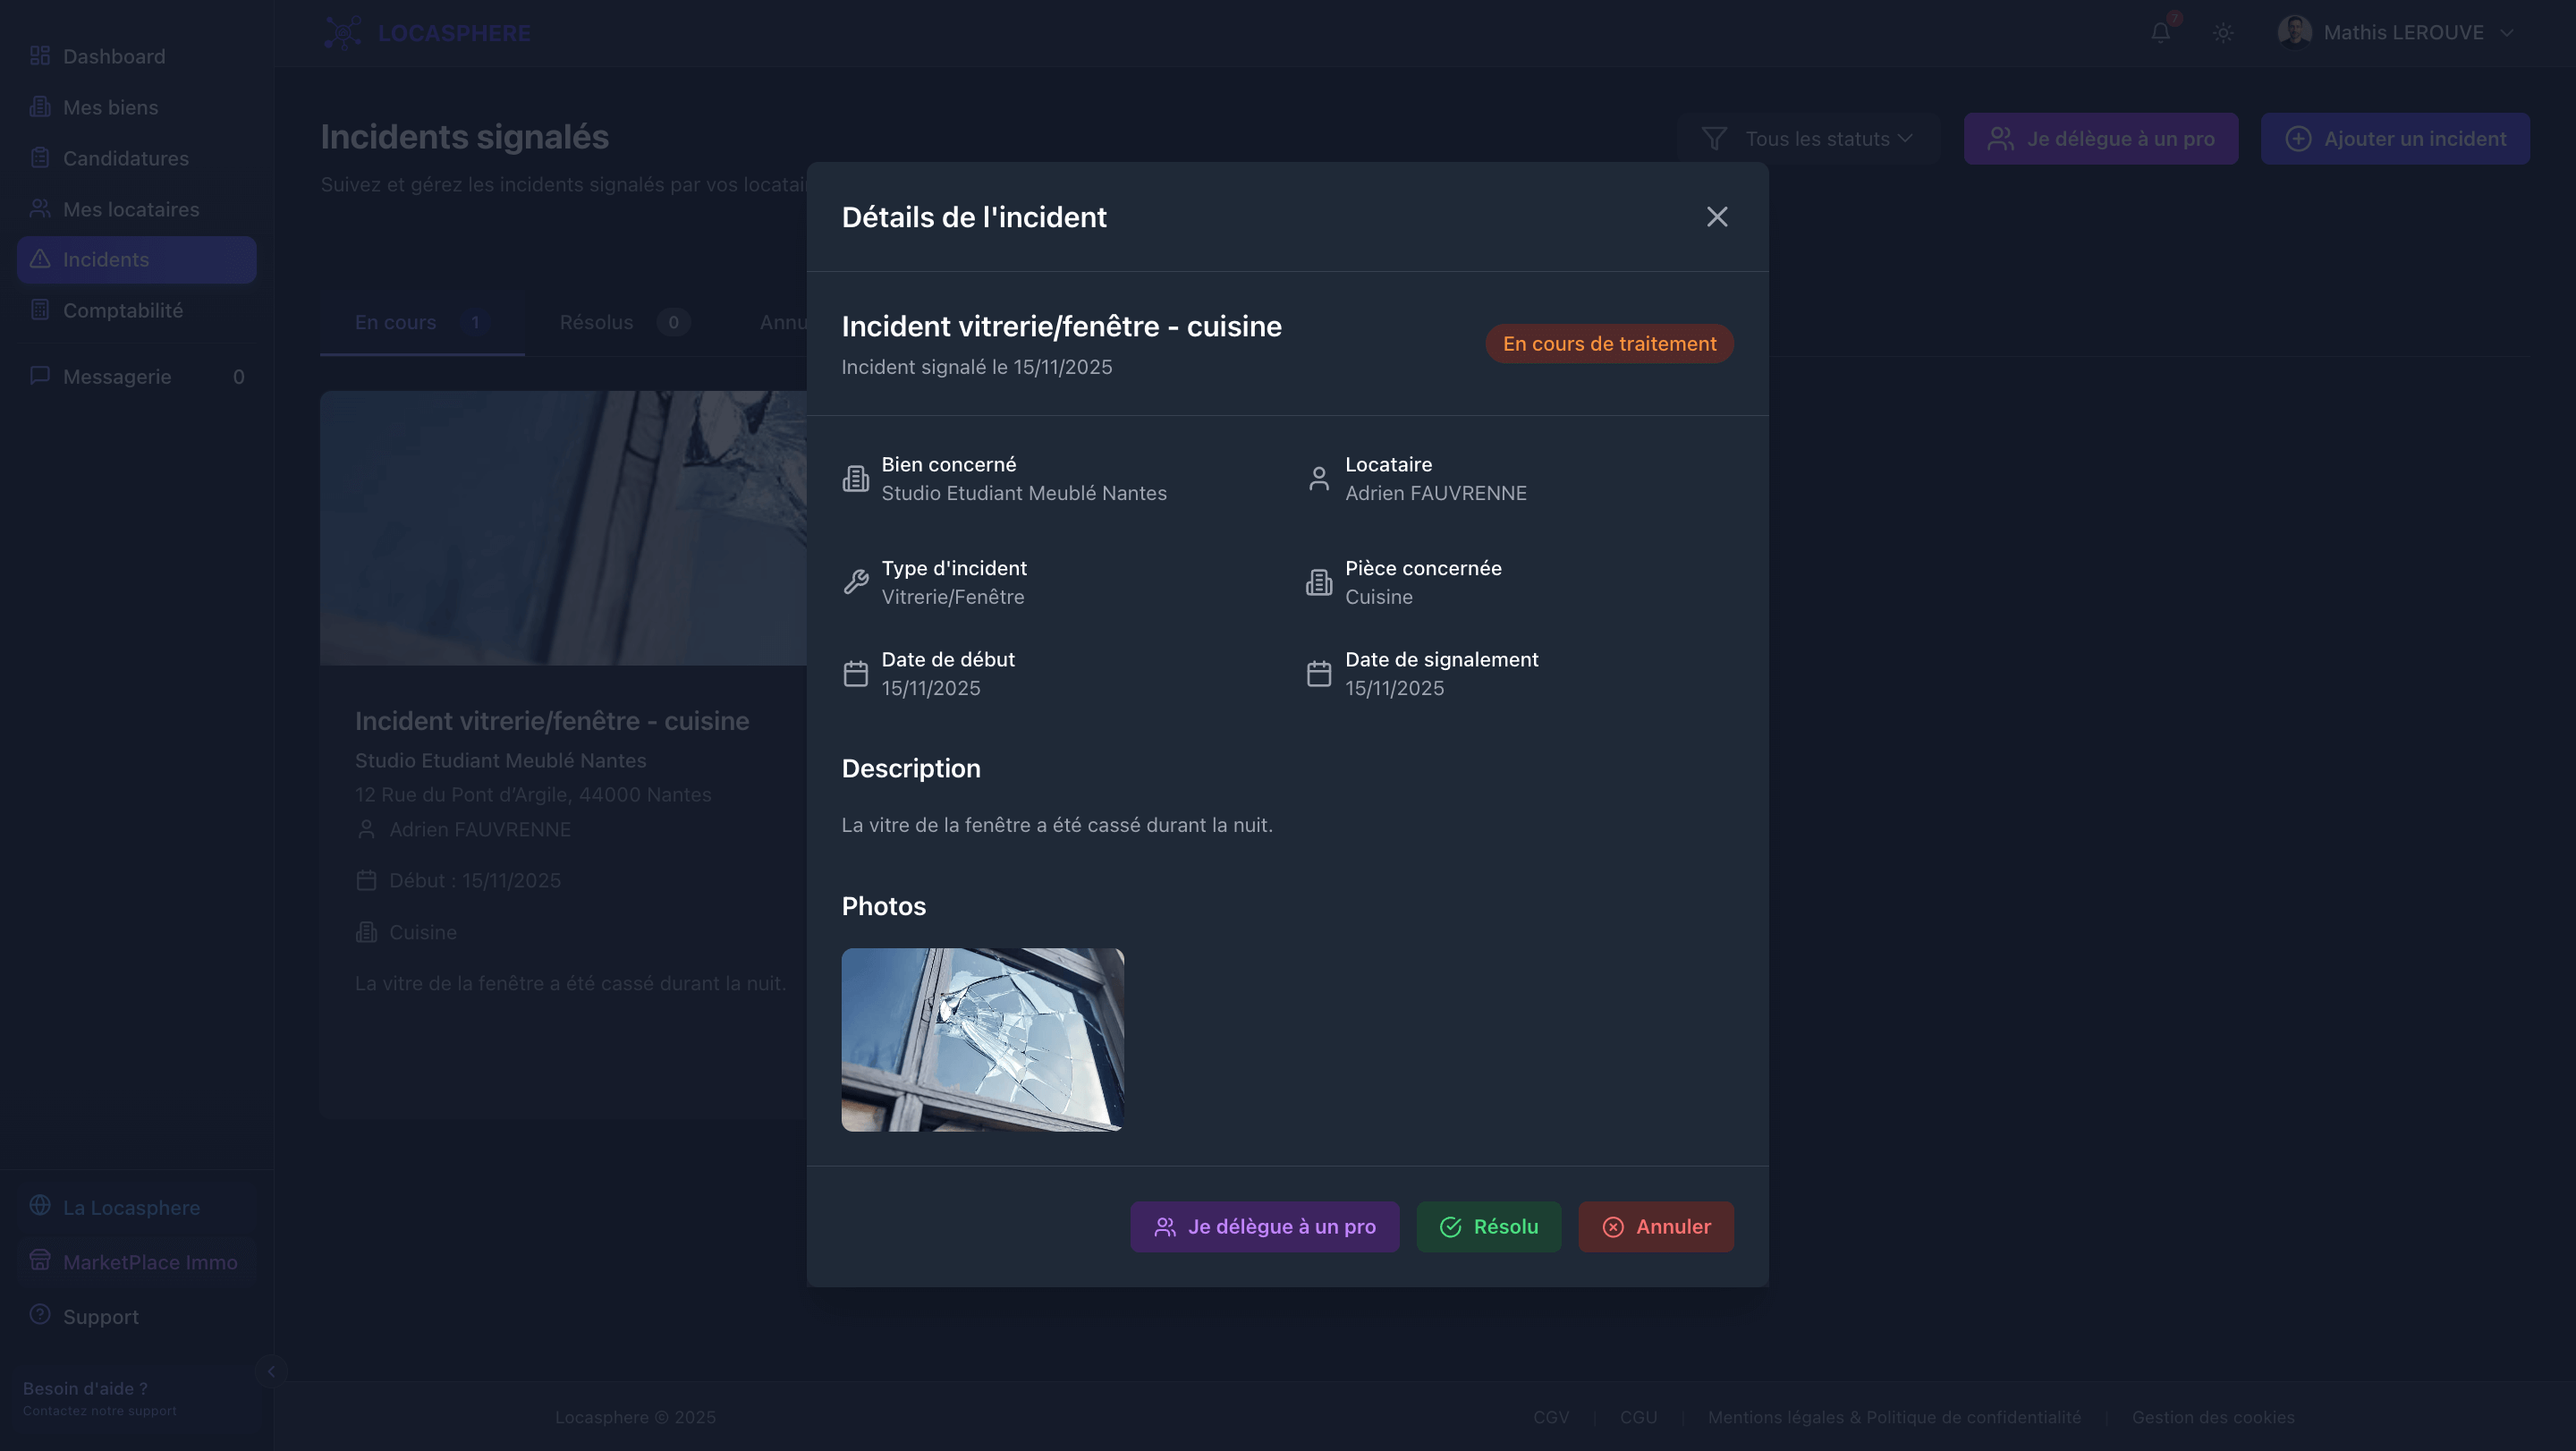
Task: Open MarketPlace Immo from the sidebar
Action: 150,1262
